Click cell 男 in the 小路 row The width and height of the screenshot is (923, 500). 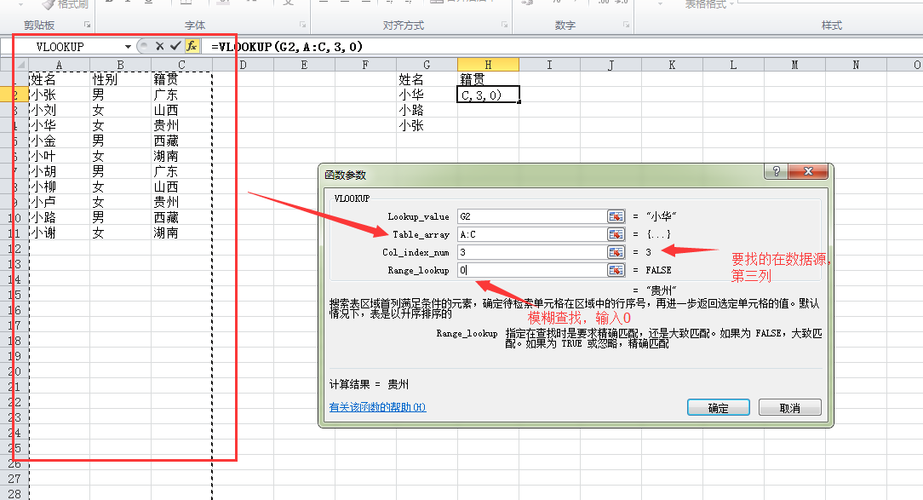[120, 217]
